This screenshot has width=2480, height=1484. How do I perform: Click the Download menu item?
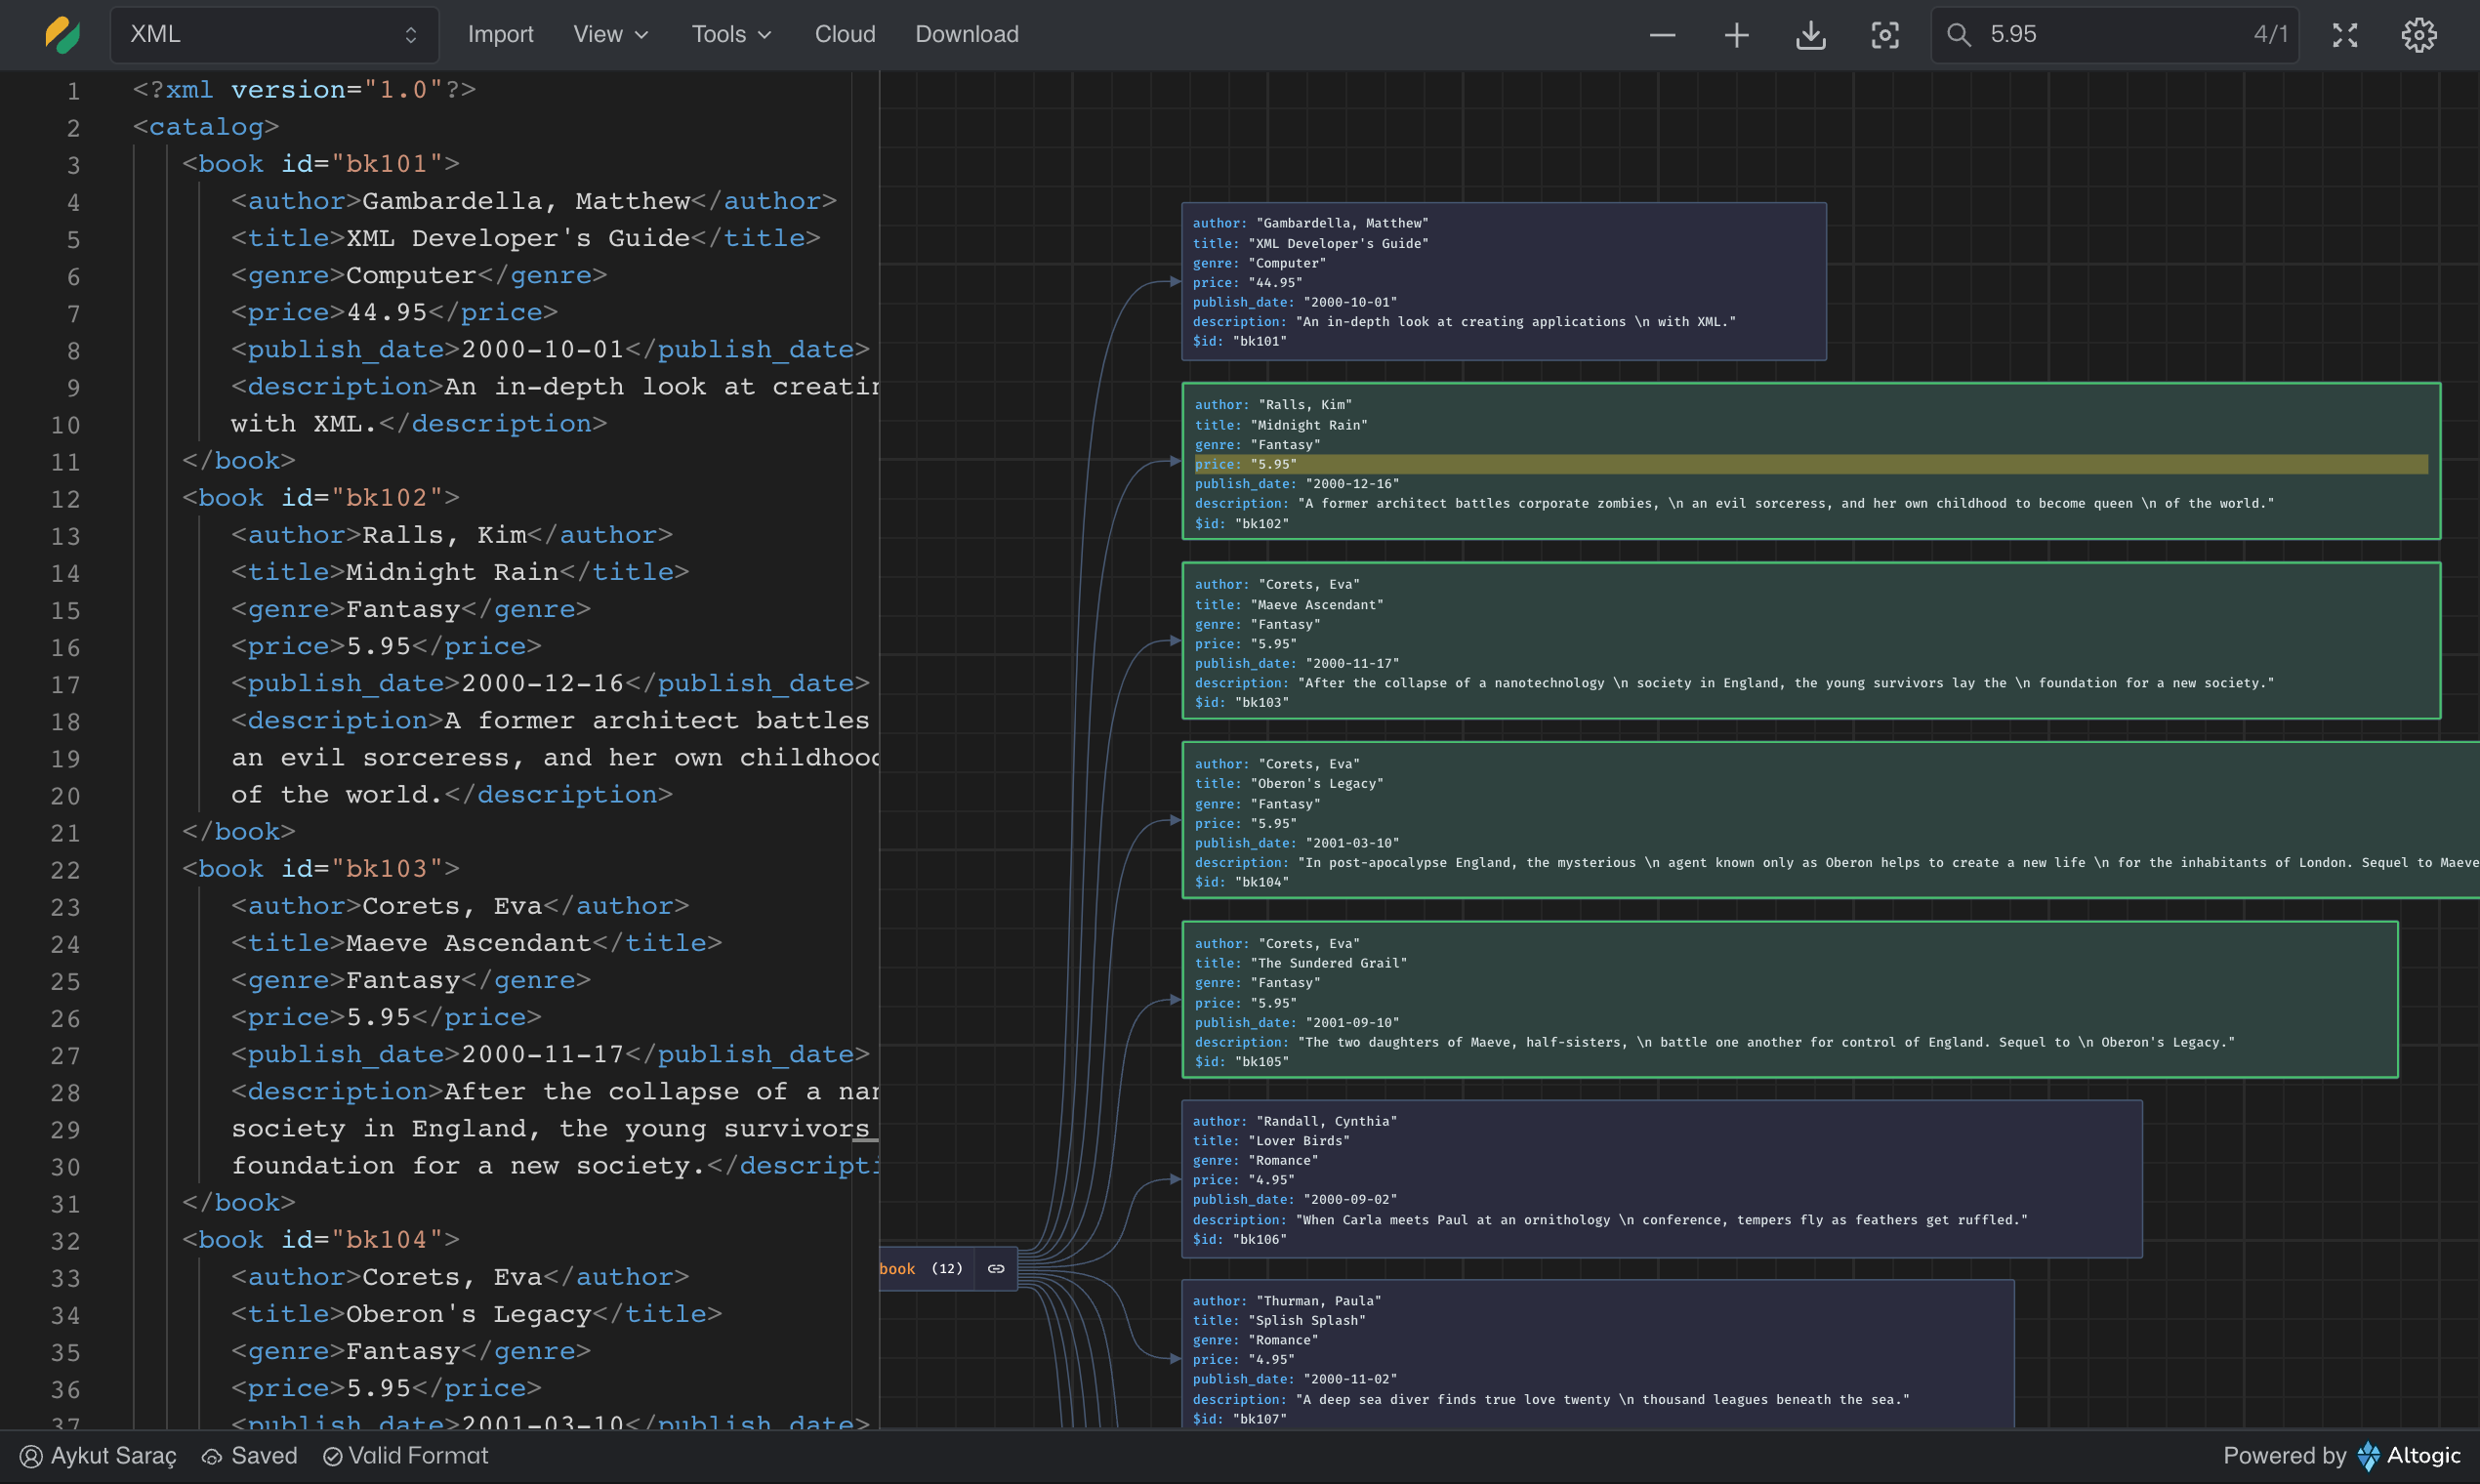[966, 35]
